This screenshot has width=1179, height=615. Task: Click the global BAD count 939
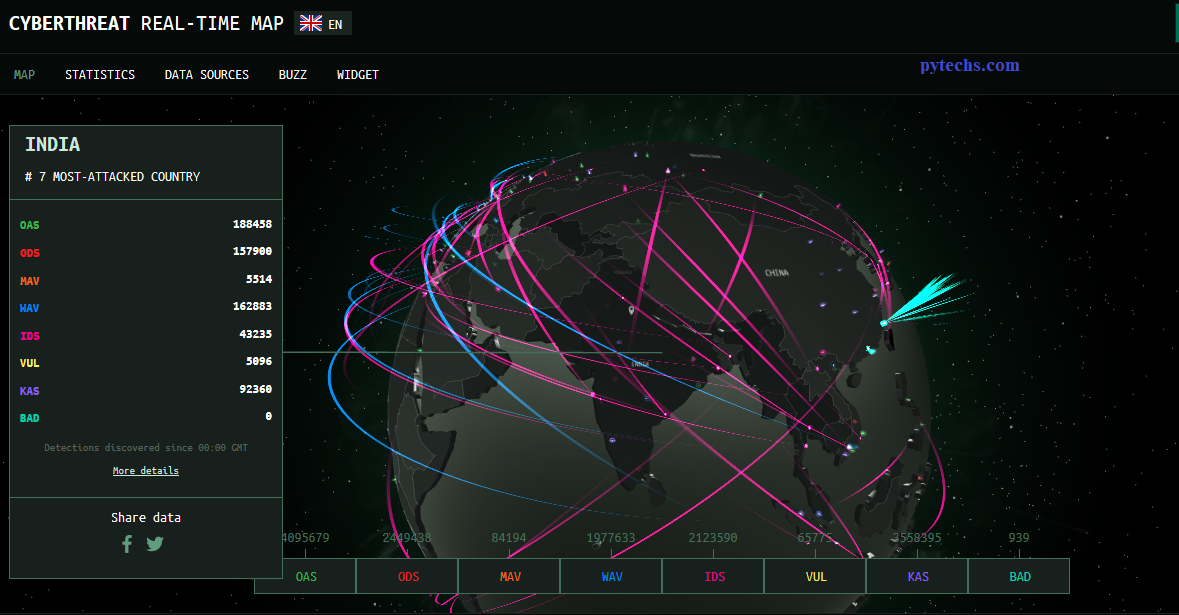click(x=1019, y=538)
